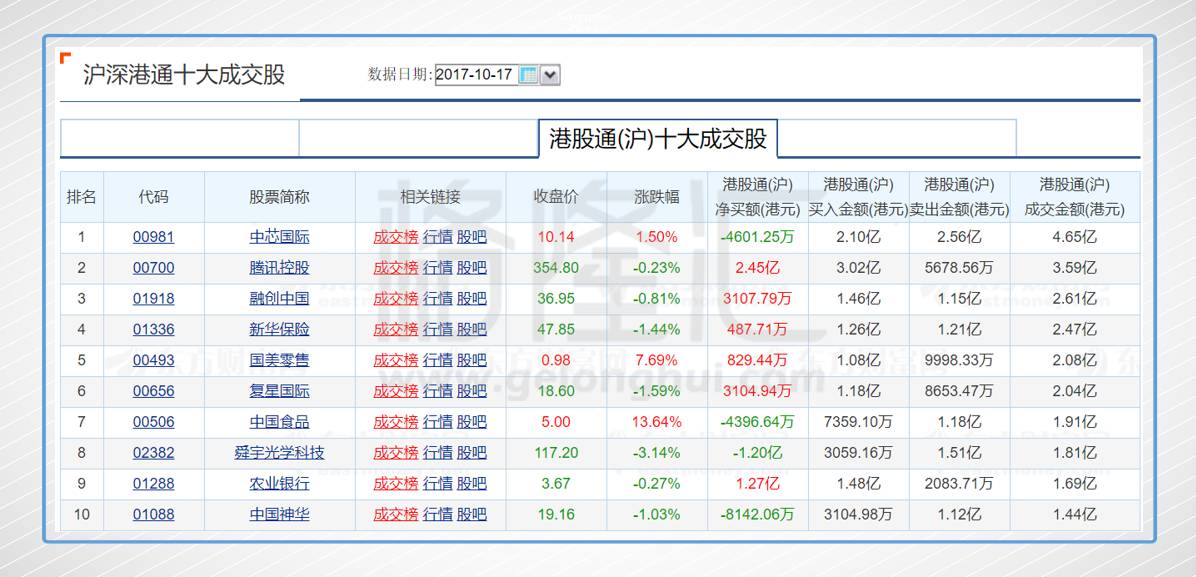This screenshot has width=1196, height=577.
Task: Click the 股票简称 column header
Action: click(x=279, y=197)
